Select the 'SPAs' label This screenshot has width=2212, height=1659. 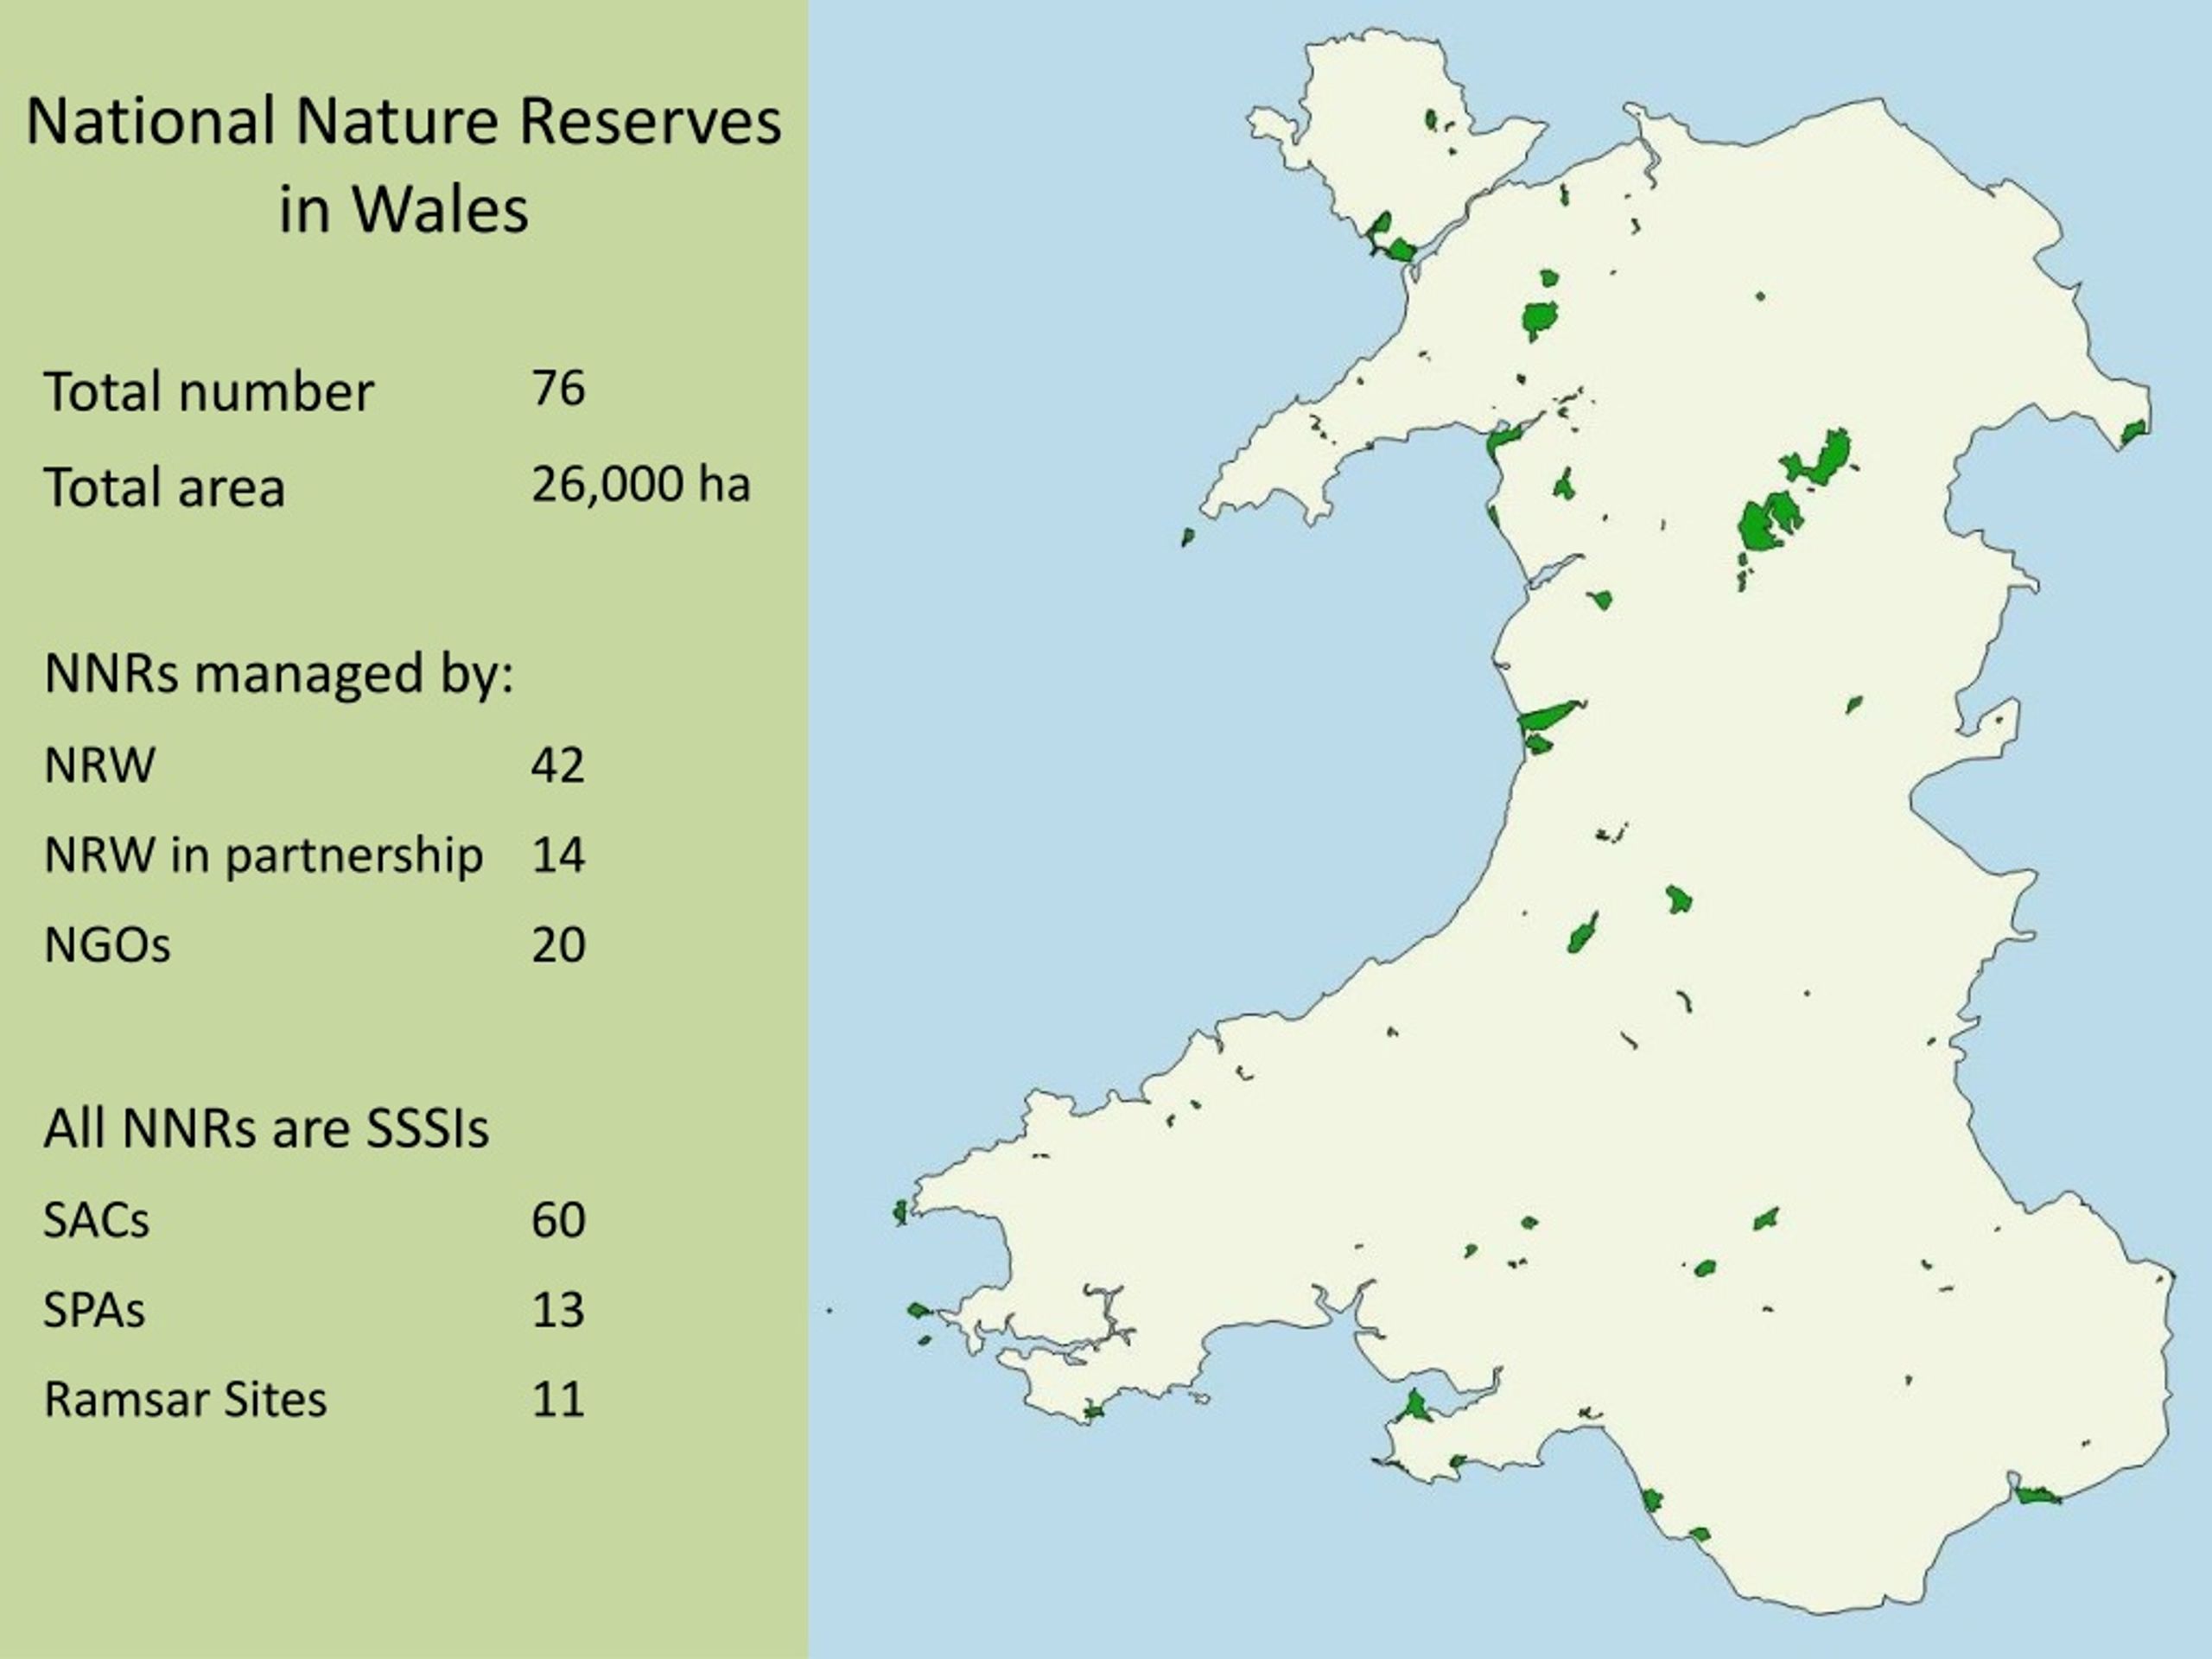(94, 1311)
